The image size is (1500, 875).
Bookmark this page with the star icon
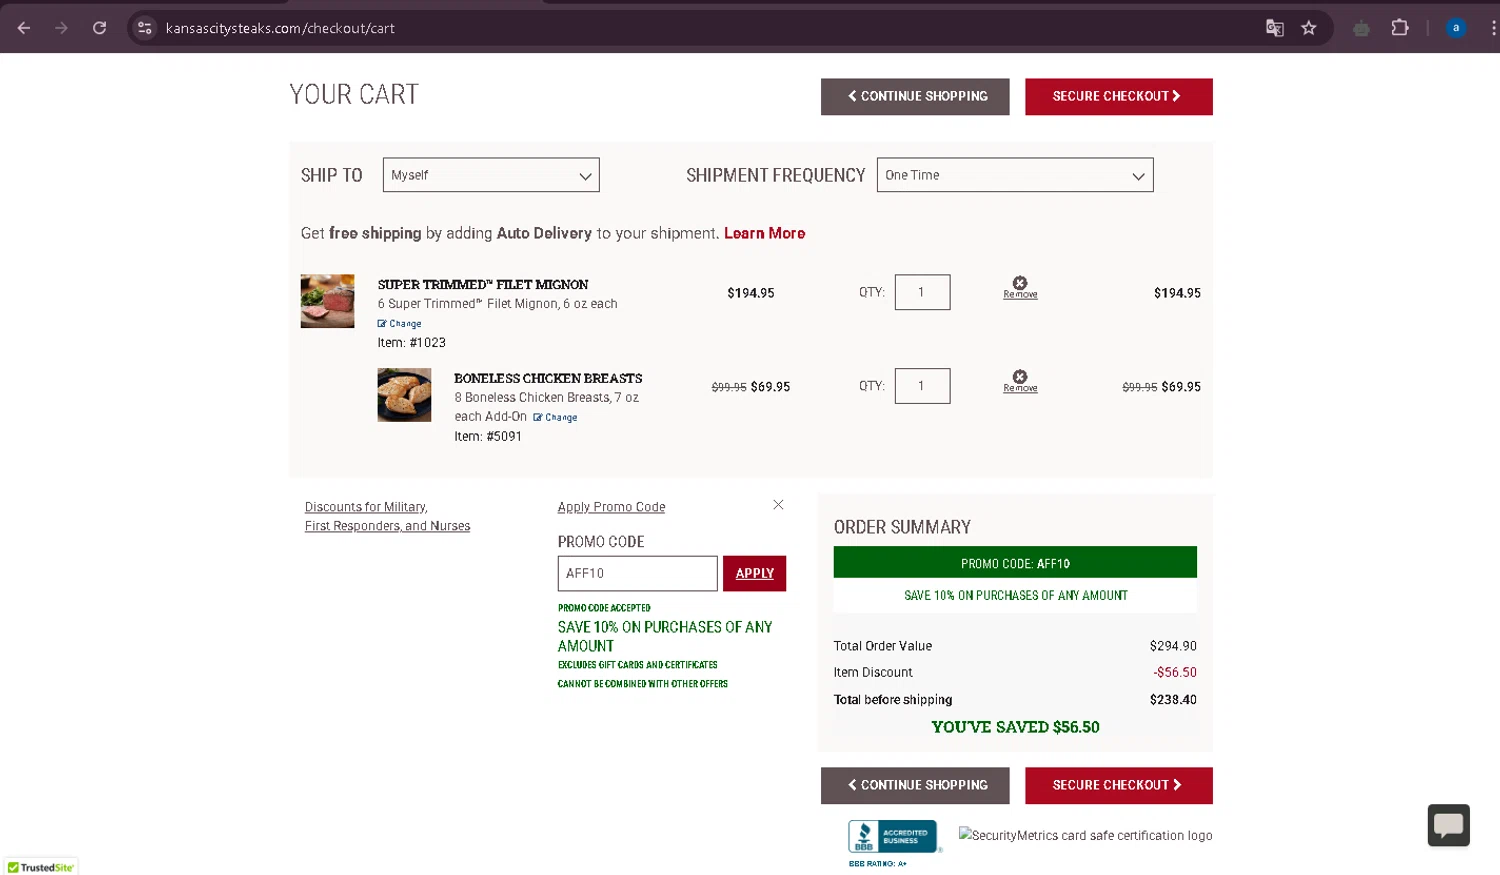click(x=1309, y=28)
